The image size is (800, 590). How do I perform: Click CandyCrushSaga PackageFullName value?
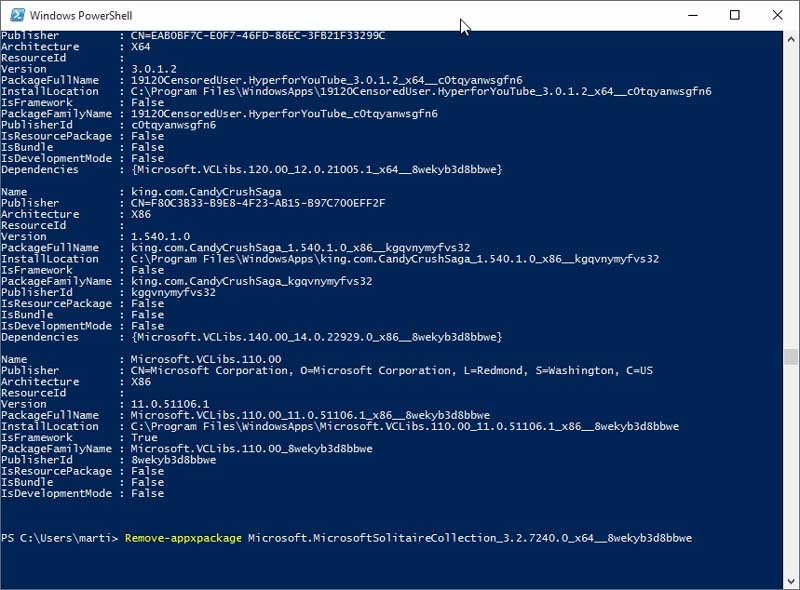(x=301, y=248)
